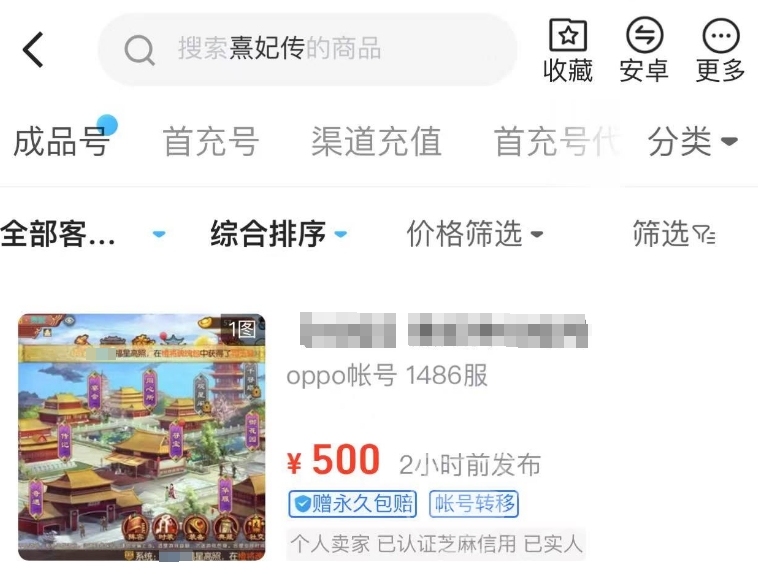Select the 成品号 tab
Viewport: 758px width, 574px height.
coord(60,142)
